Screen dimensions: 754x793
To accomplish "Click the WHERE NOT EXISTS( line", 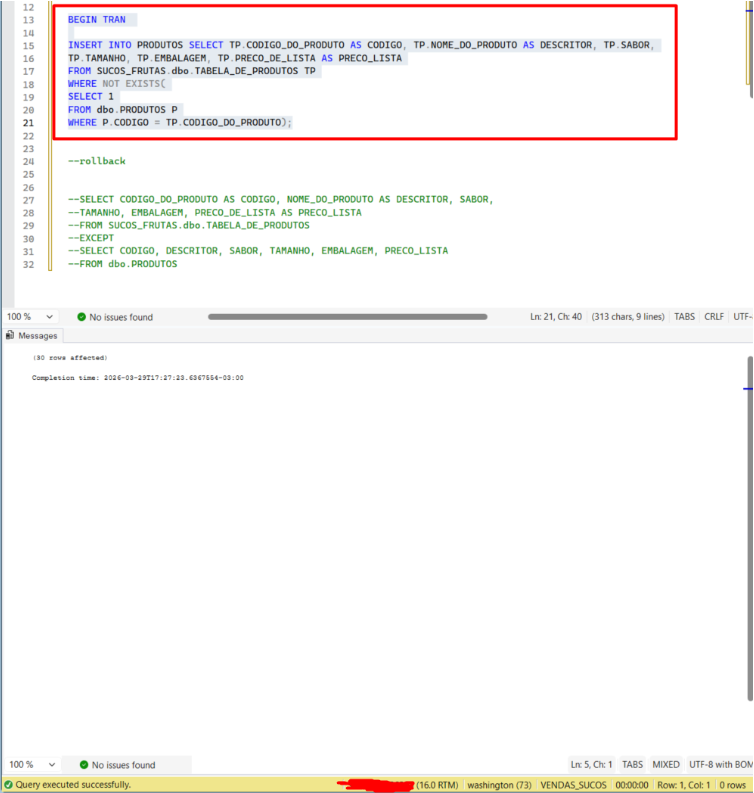I will pyautogui.click(x=116, y=83).
